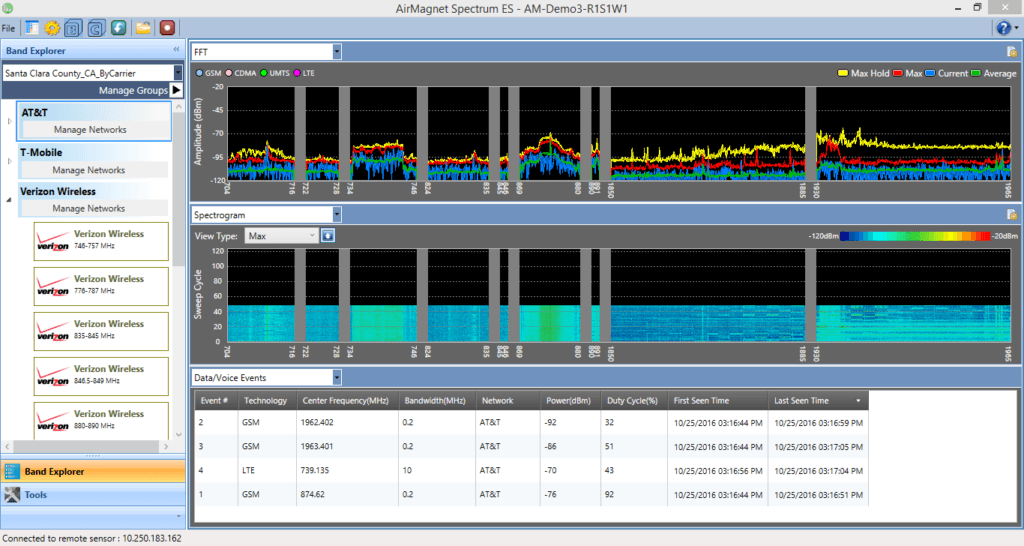Toggle the red Max trace
Screen dimensions: 1024x546
pyautogui.click(x=898, y=73)
